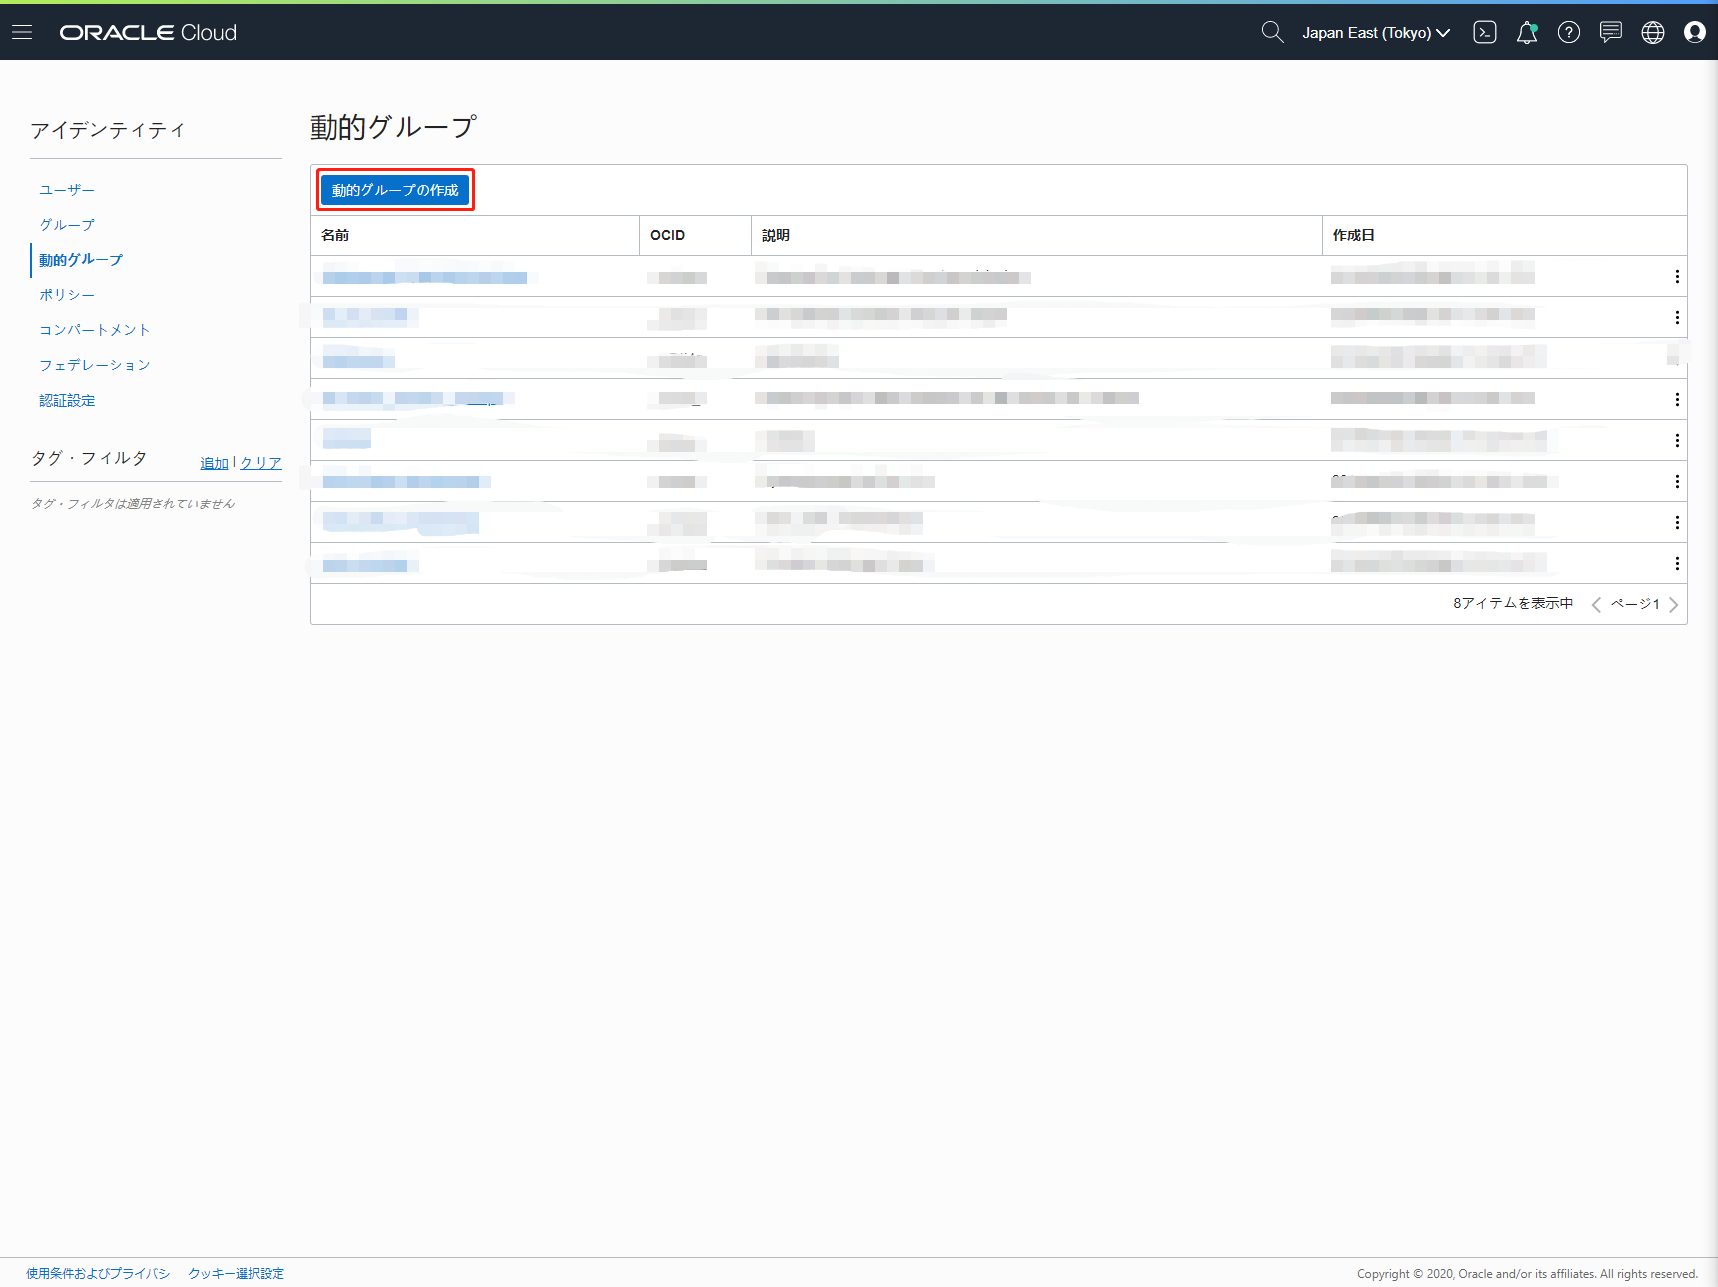
Task: Click the 追加 tag filter link
Action: [214, 463]
